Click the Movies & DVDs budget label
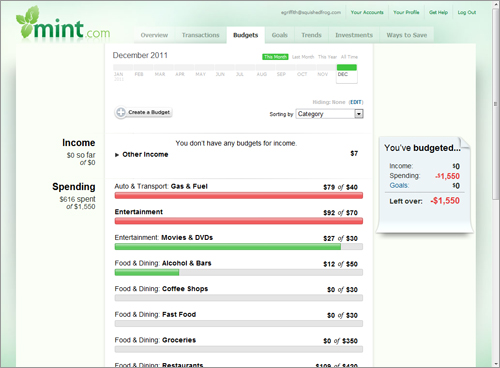This screenshot has width=500, height=368. tap(164, 238)
